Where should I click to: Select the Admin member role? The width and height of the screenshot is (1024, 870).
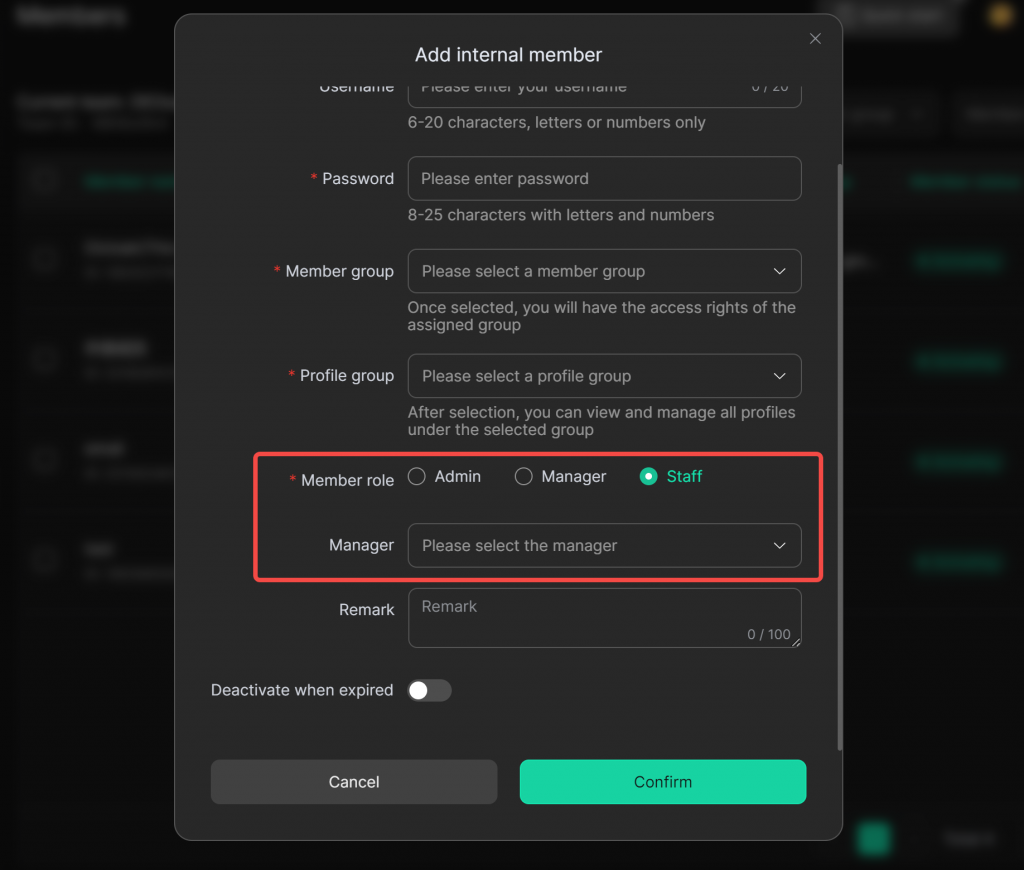(417, 477)
